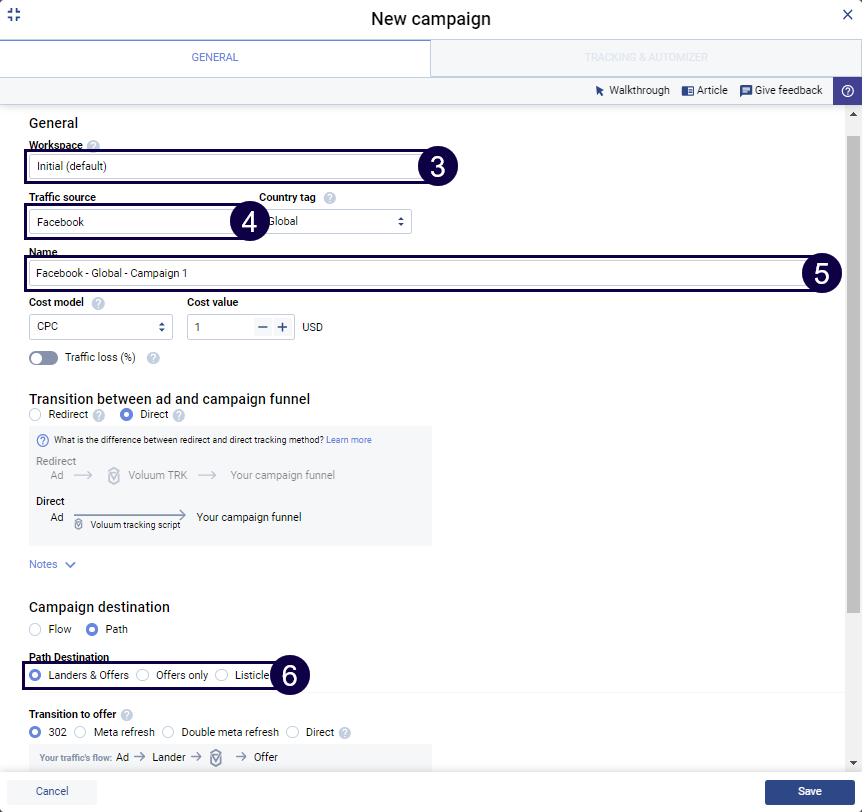Open the Learn more link
Screen dimensions: 862x812
348,440
